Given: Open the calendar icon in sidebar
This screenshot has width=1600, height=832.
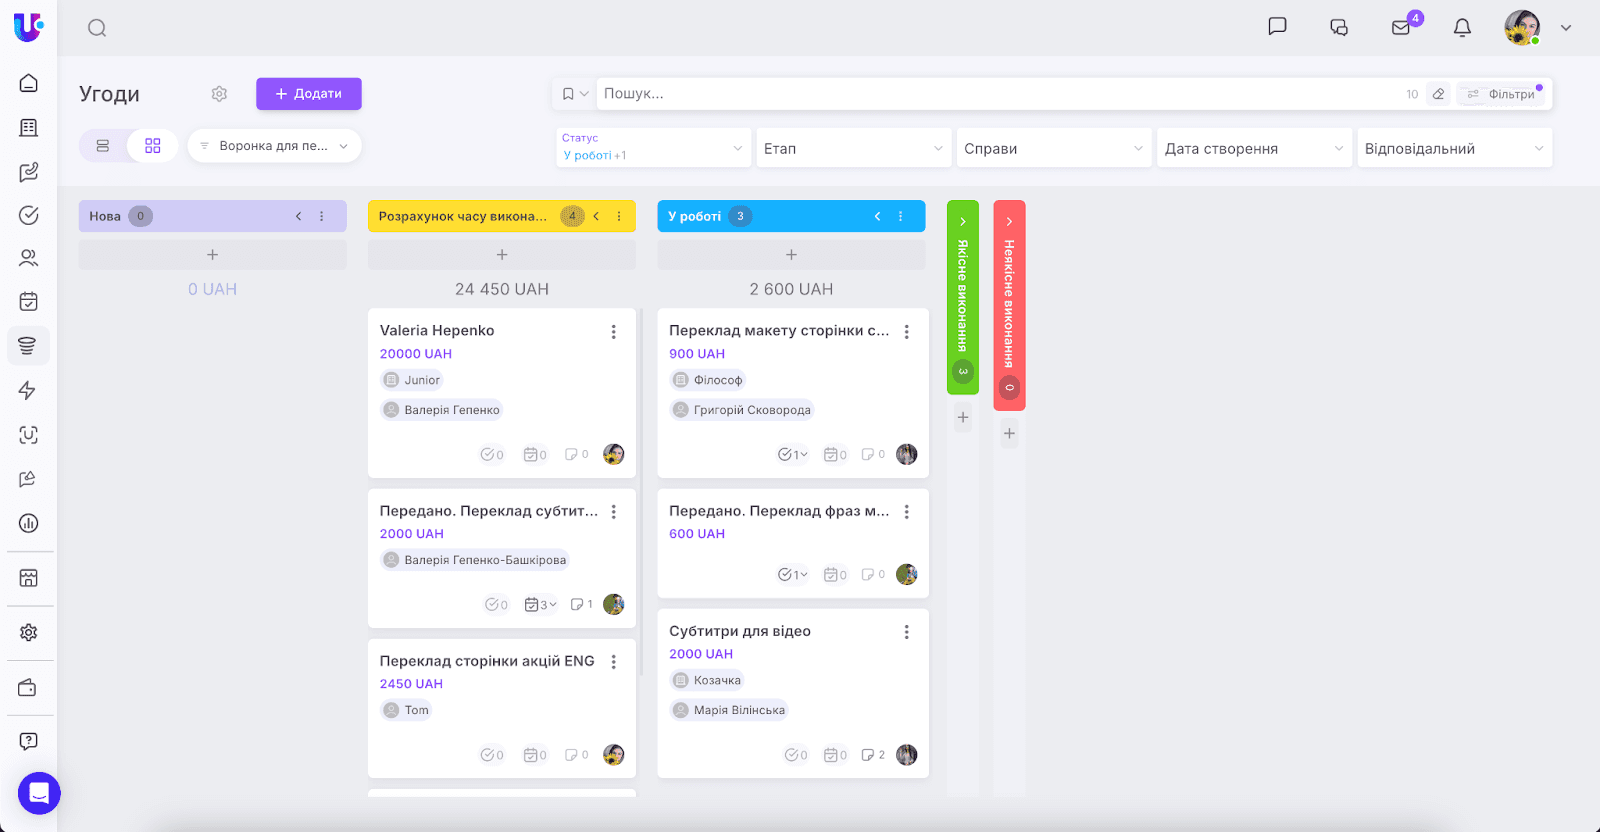Looking at the screenshot, I should click(29, 301).
